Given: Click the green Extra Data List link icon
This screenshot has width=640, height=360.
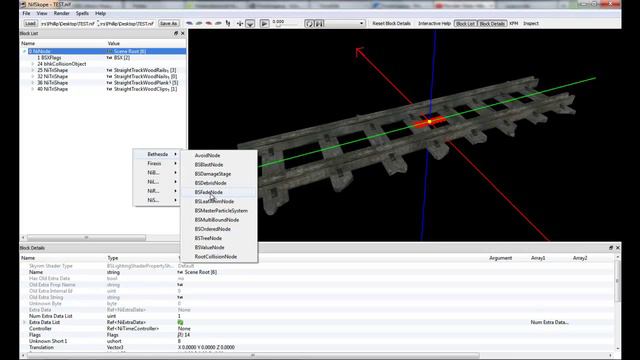Looking at the screenshot, I should pyautogui.click(x=180, y=322).
